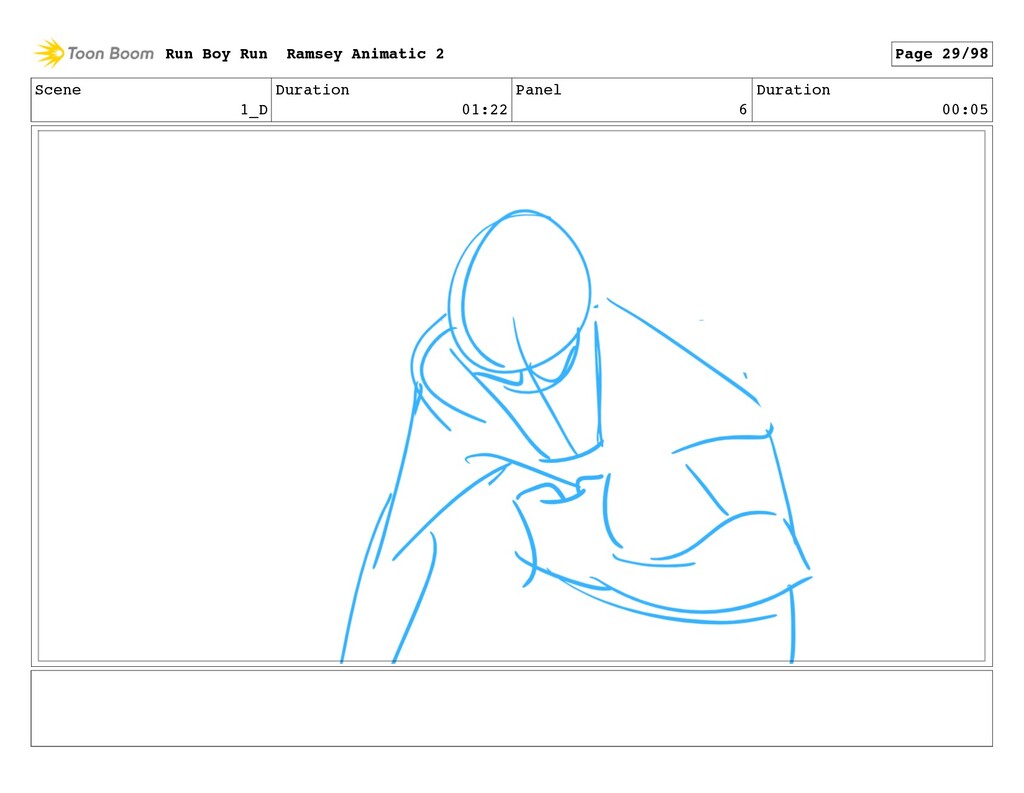
Task: Click the 'Toon Boom' logo wordmark
Action: (x=110, y=54)
